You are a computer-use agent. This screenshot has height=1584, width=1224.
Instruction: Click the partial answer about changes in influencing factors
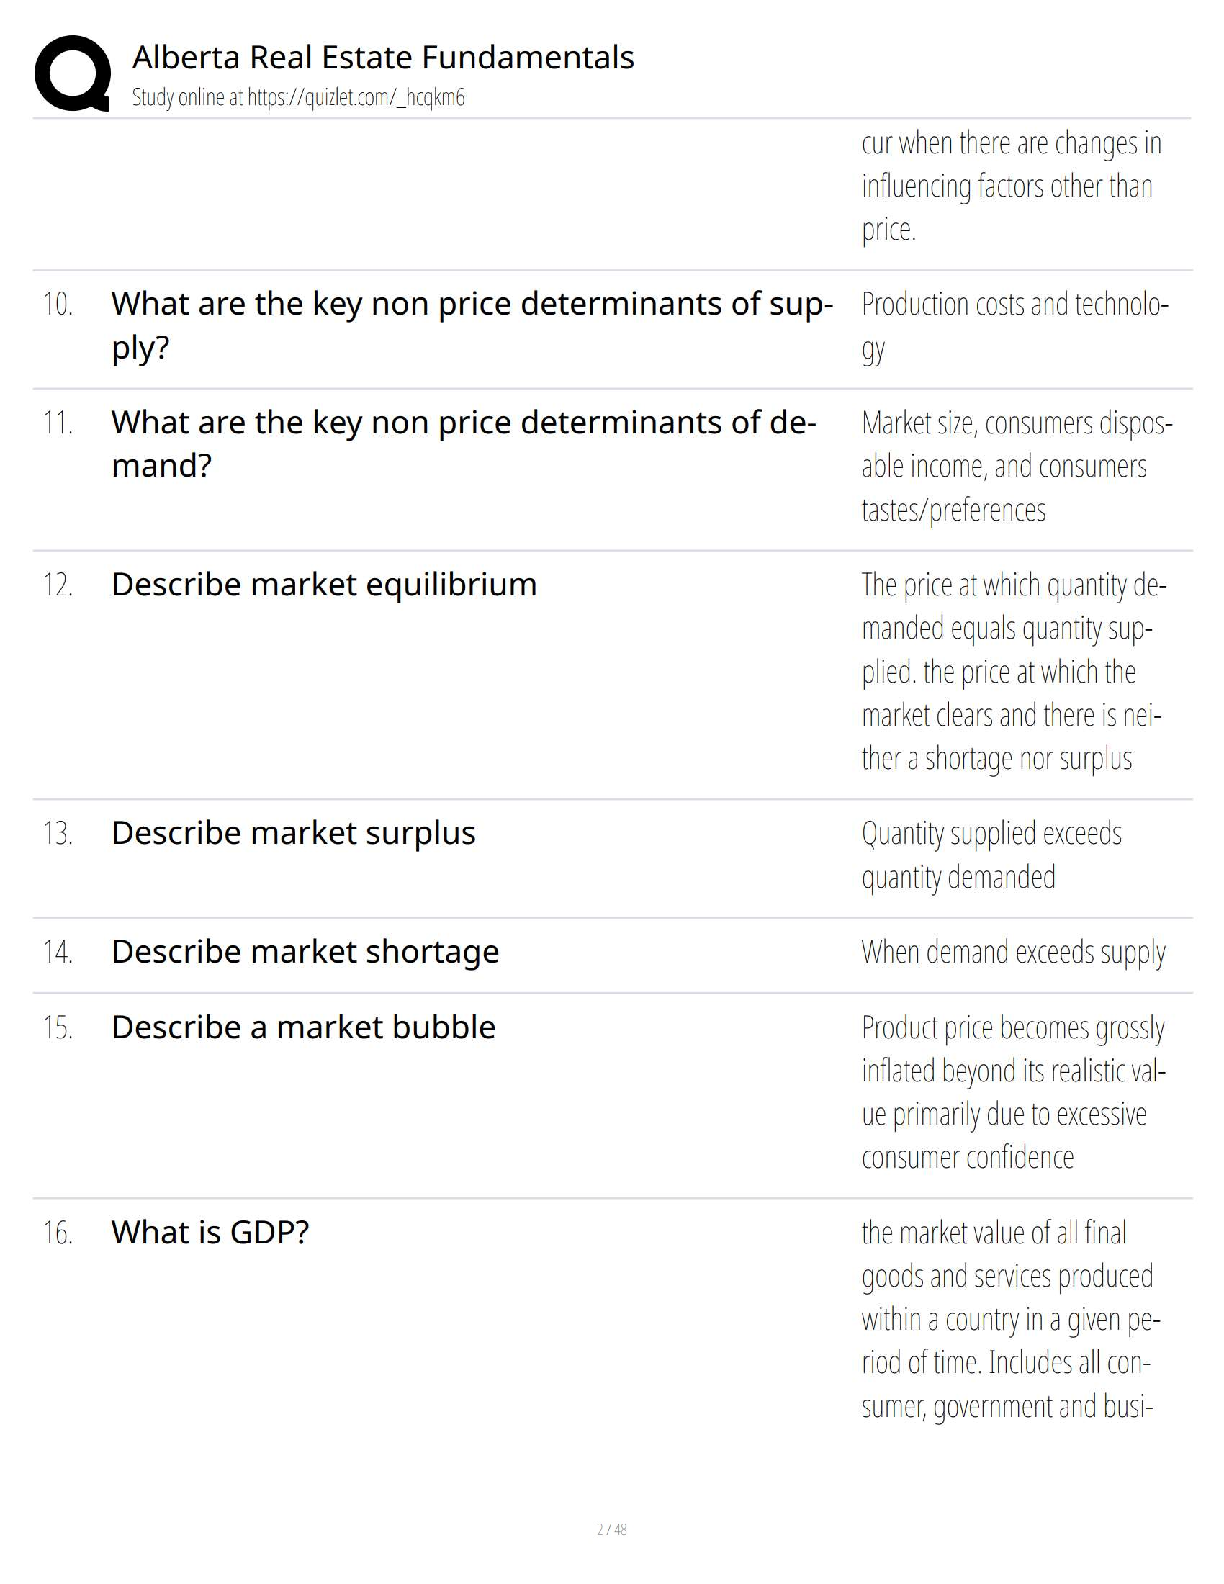point(1011,186)
